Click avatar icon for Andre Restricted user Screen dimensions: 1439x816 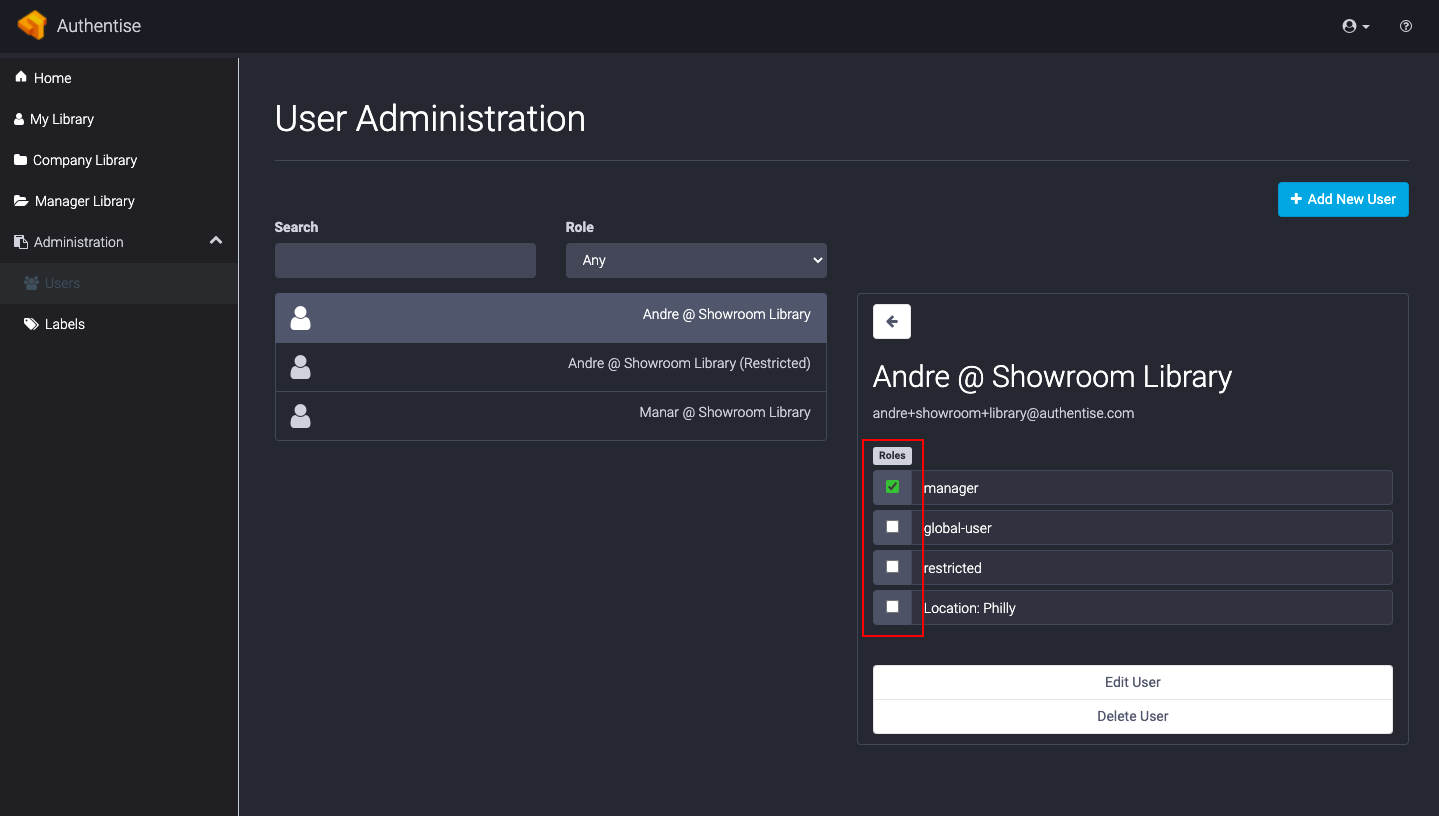300,367
